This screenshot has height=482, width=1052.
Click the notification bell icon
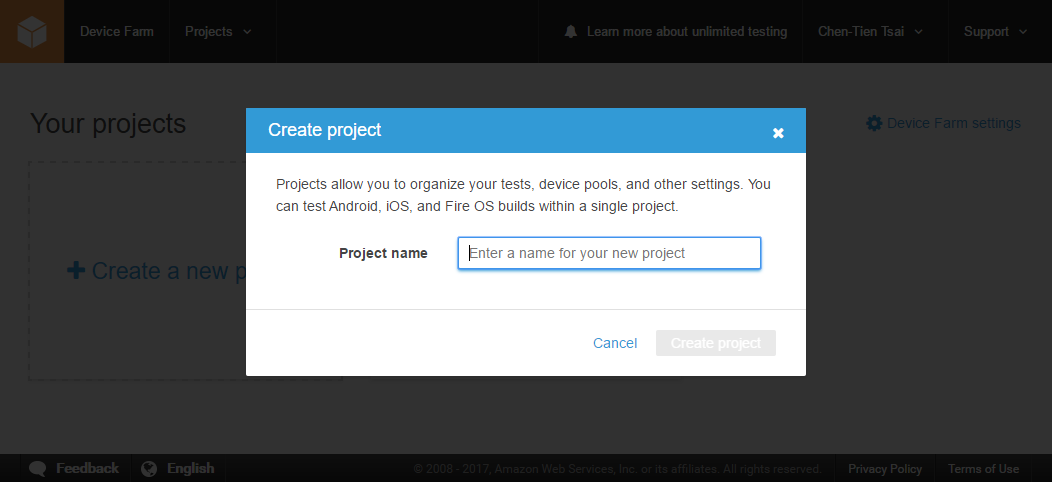(571, 32)
